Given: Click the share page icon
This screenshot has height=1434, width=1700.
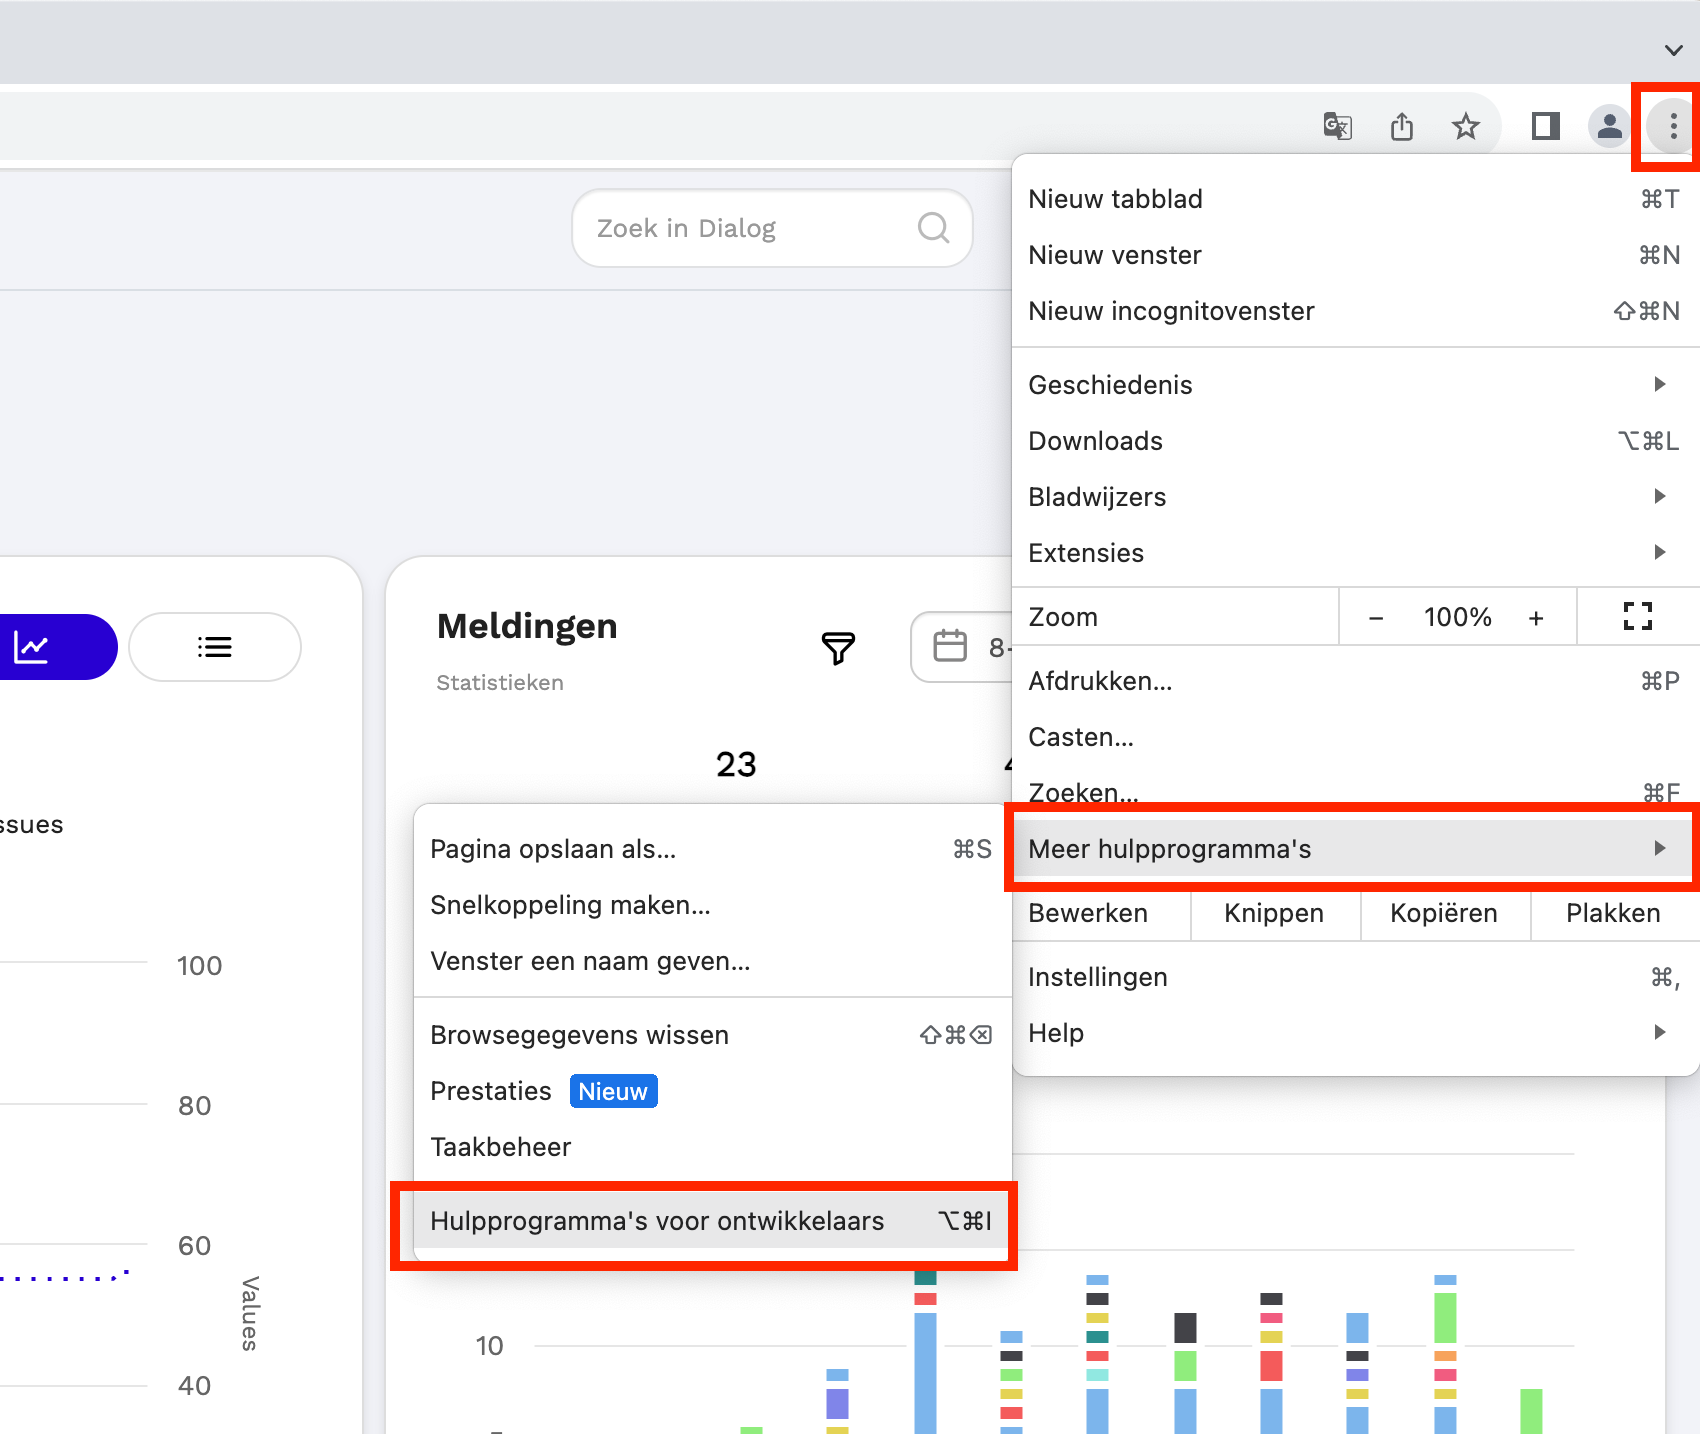Looking at the screenshot, I should [1402, 126].
